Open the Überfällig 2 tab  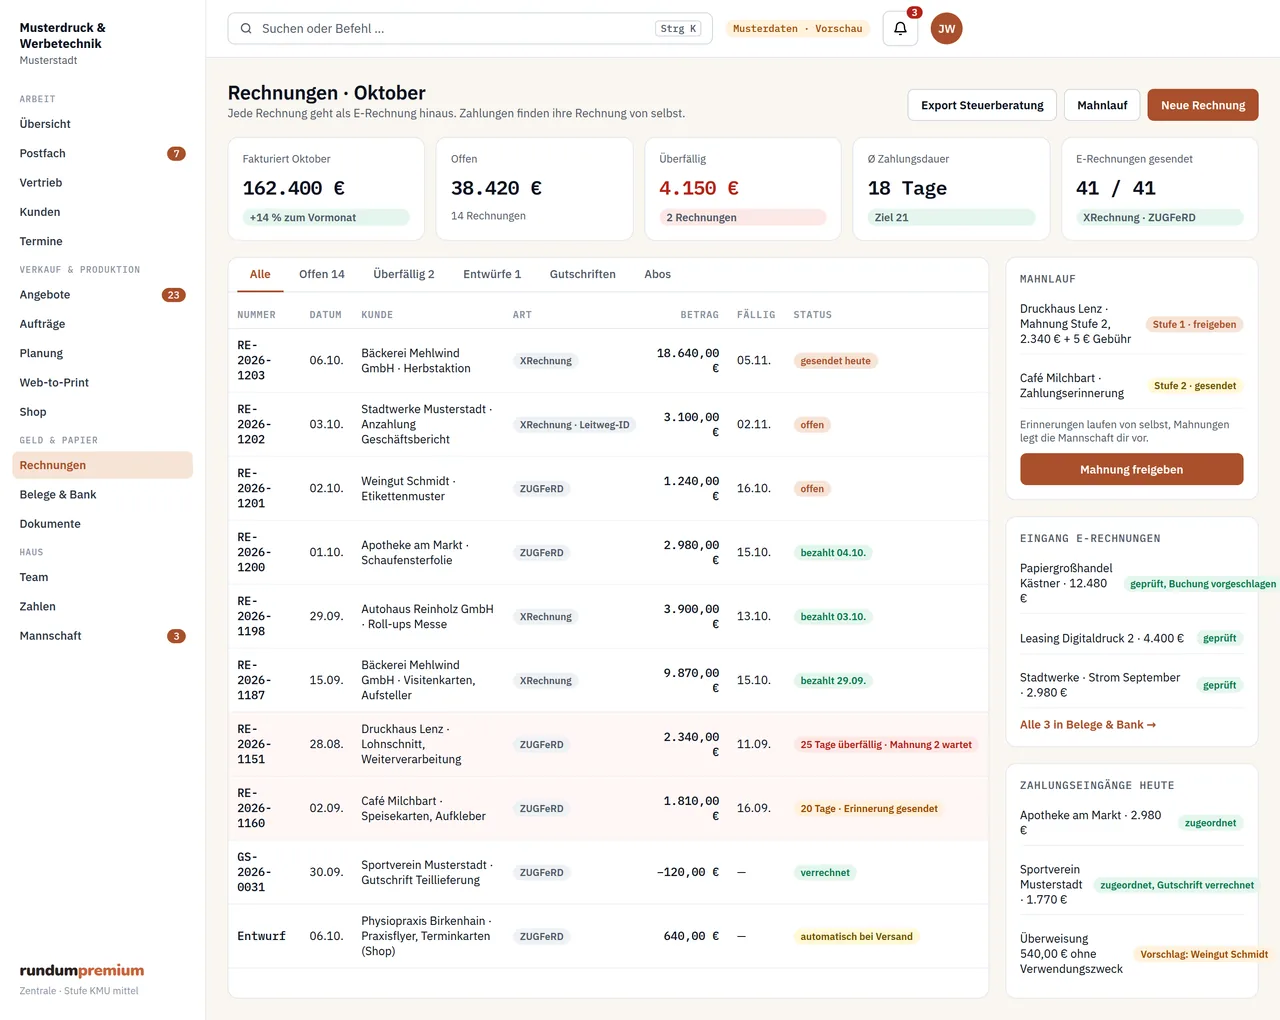404,274
